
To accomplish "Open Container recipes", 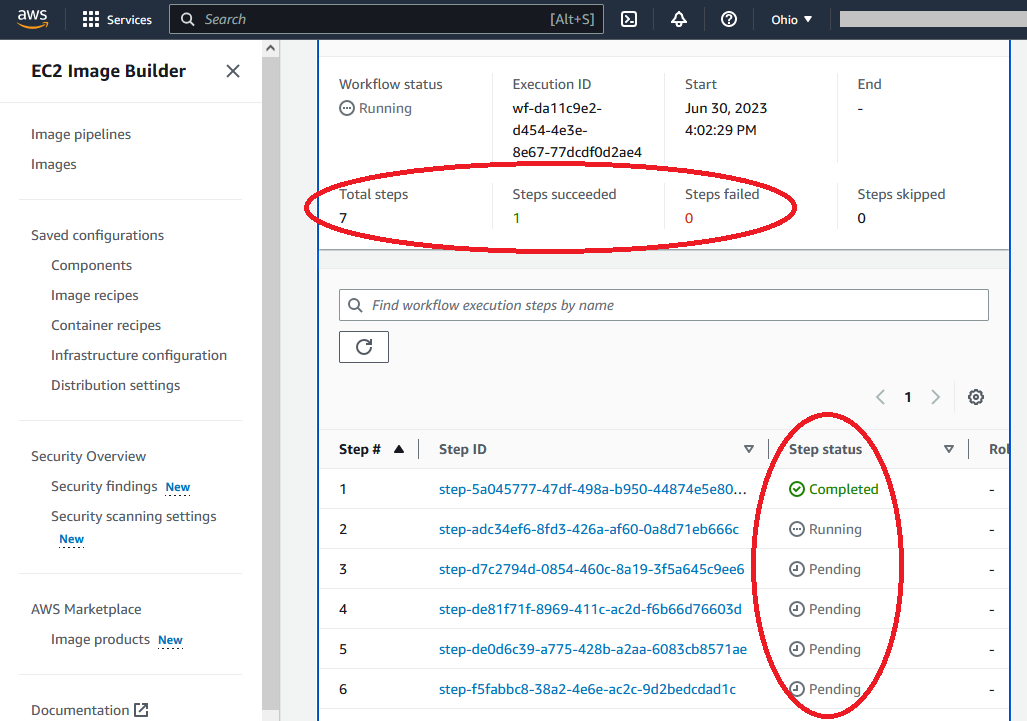I will point(106,325).
